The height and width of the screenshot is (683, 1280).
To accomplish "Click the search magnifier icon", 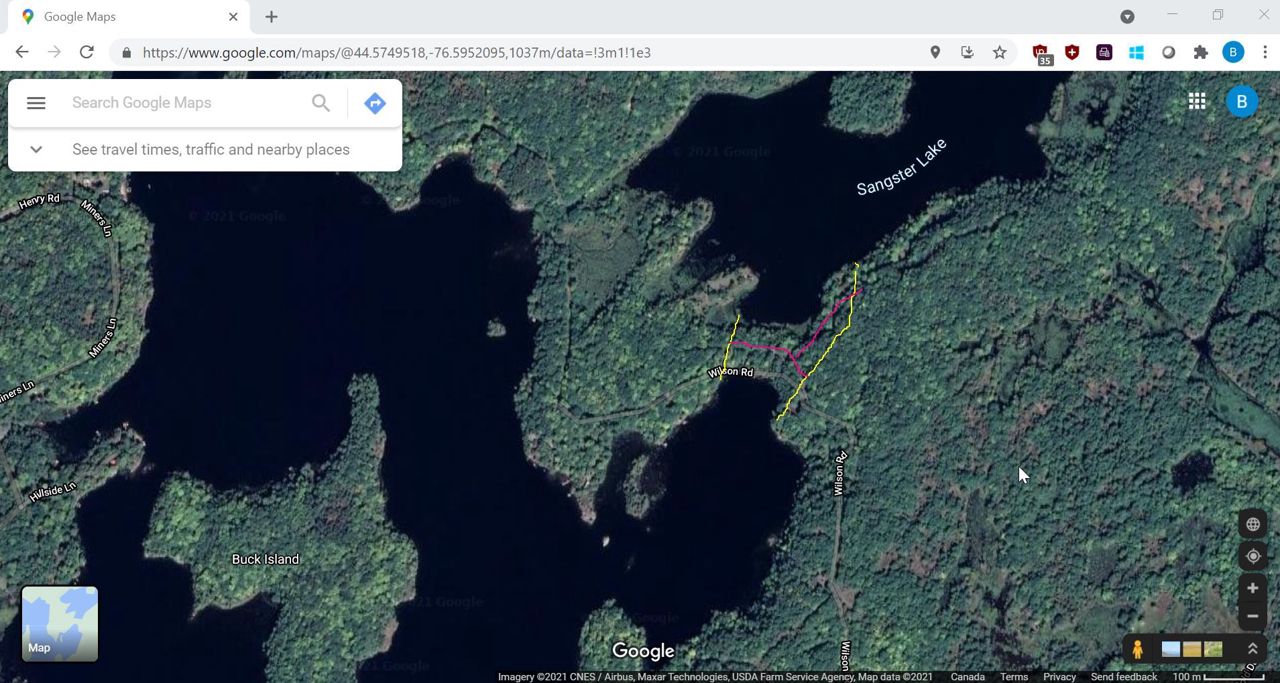I will click(321, 103).
